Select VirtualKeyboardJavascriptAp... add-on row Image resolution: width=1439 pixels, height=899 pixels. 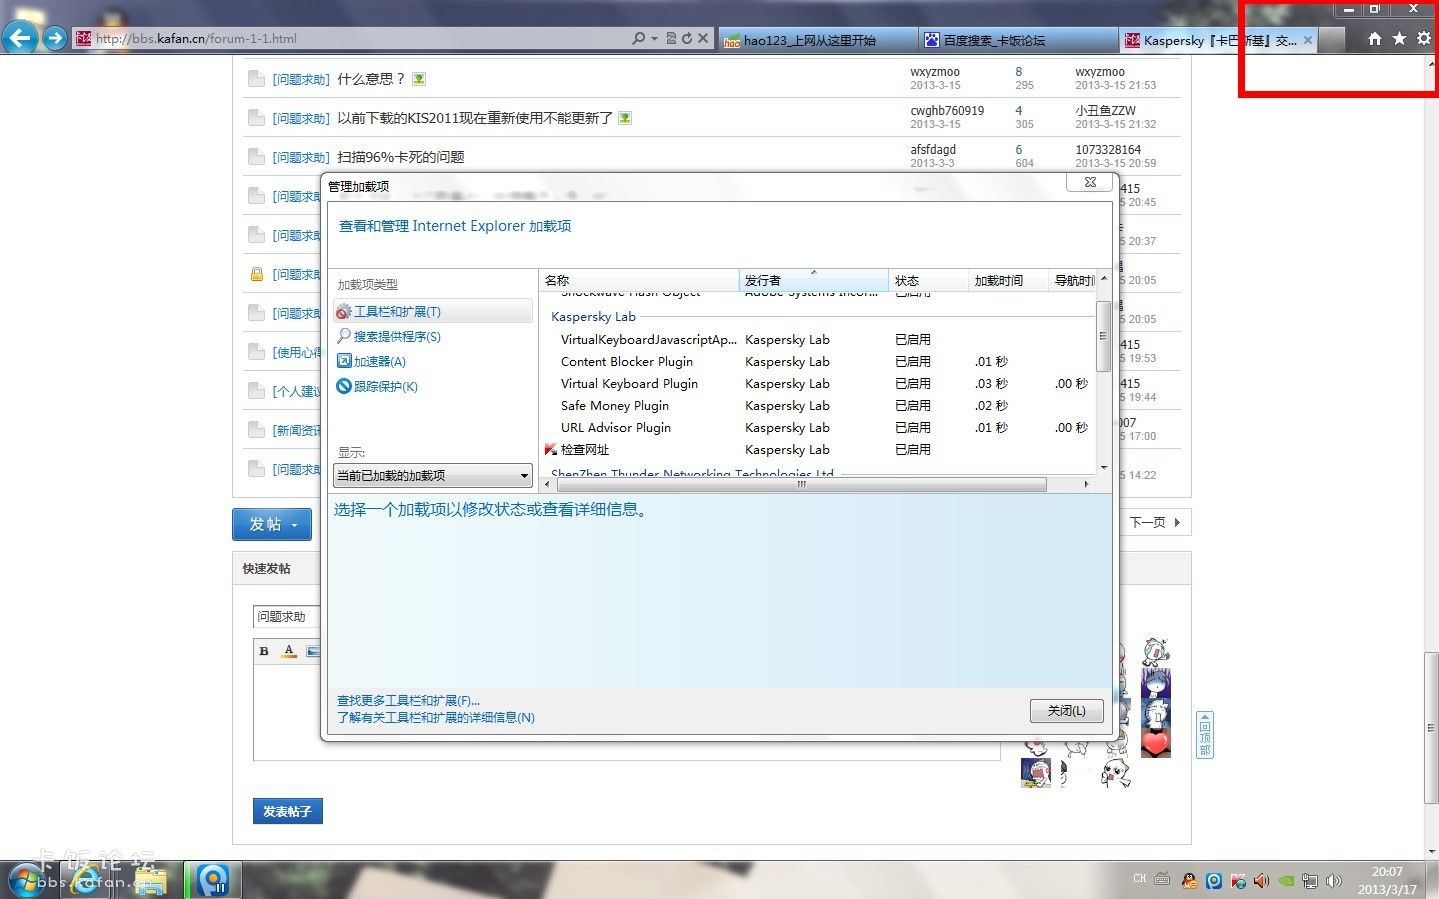[816, 340]
